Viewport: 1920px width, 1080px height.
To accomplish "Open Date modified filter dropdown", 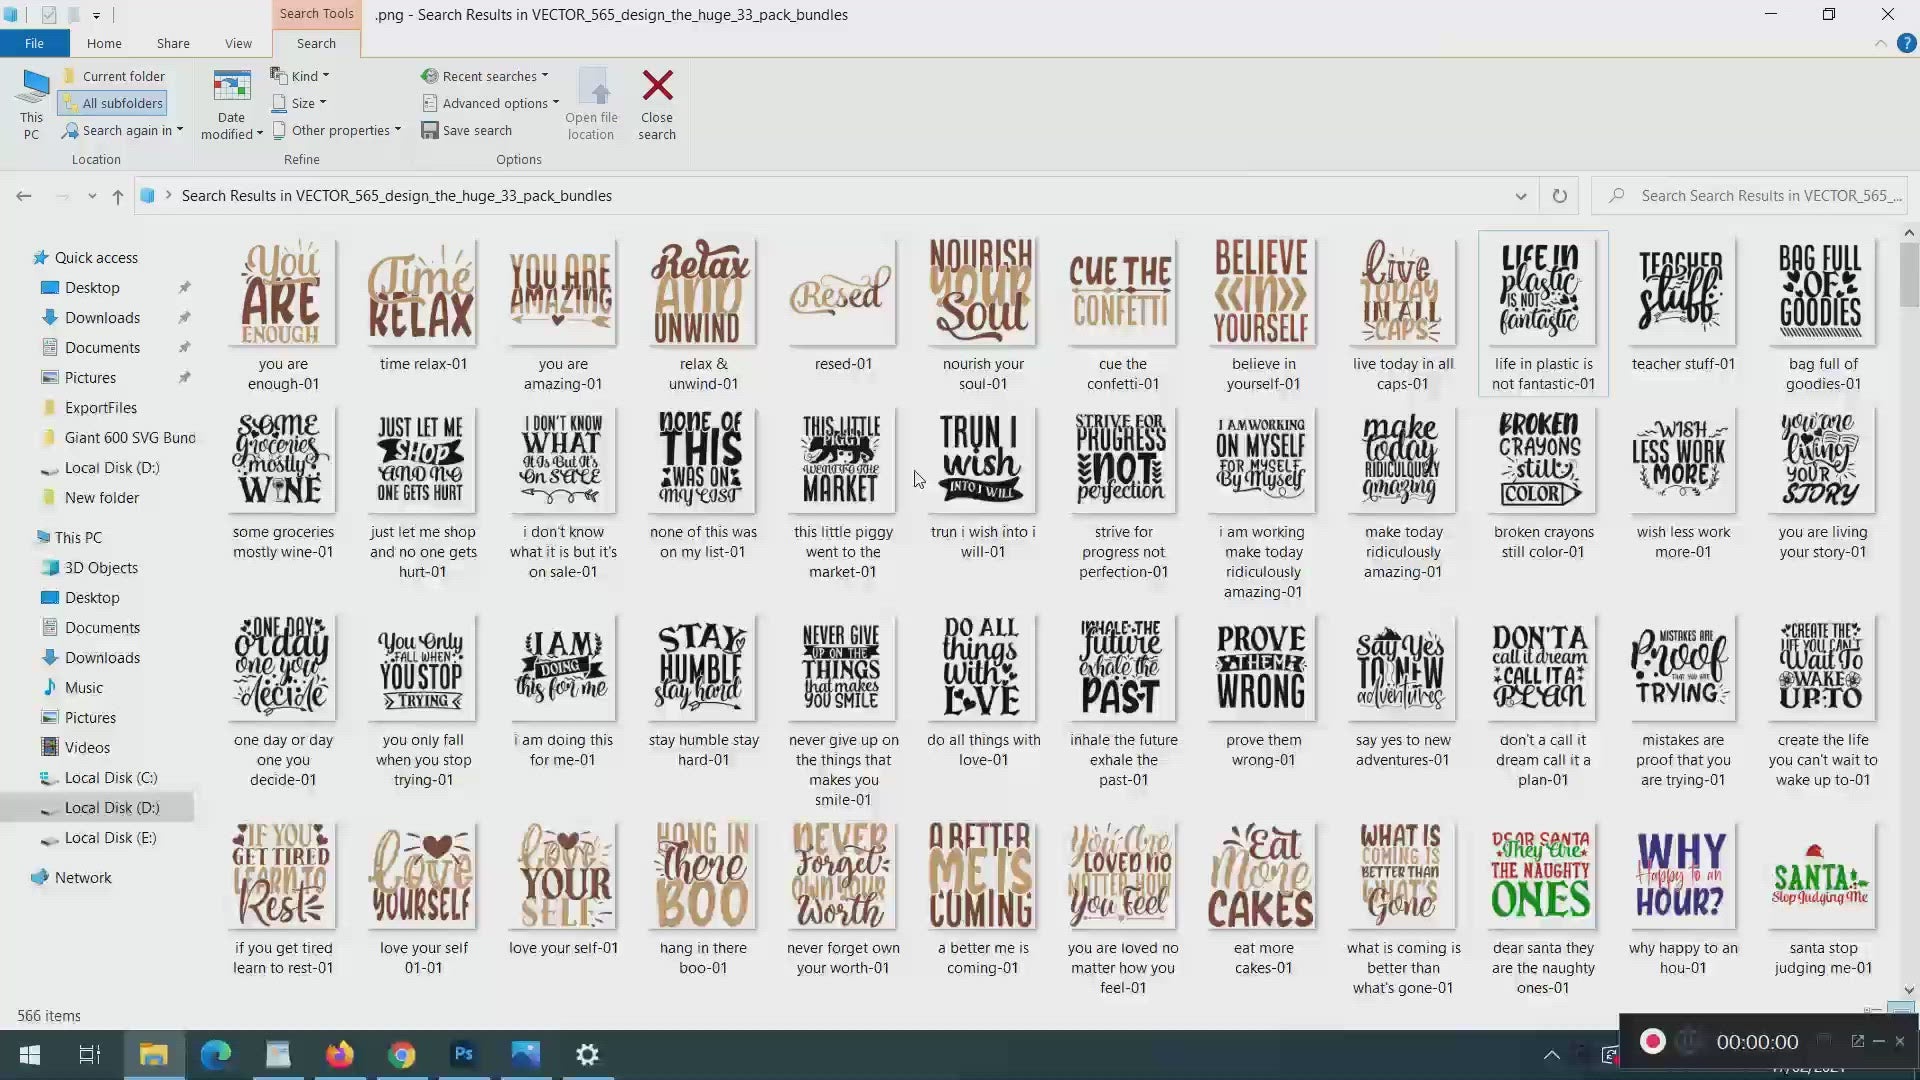I will click(x=231, y=105).
